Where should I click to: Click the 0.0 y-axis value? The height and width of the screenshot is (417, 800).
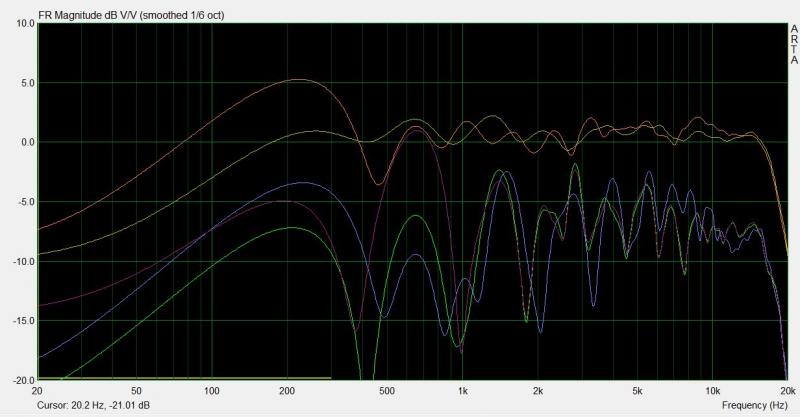29,142
